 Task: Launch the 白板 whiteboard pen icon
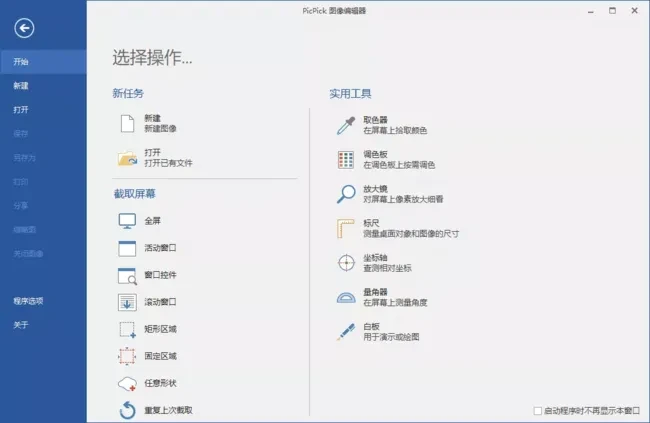pos(346,331)
